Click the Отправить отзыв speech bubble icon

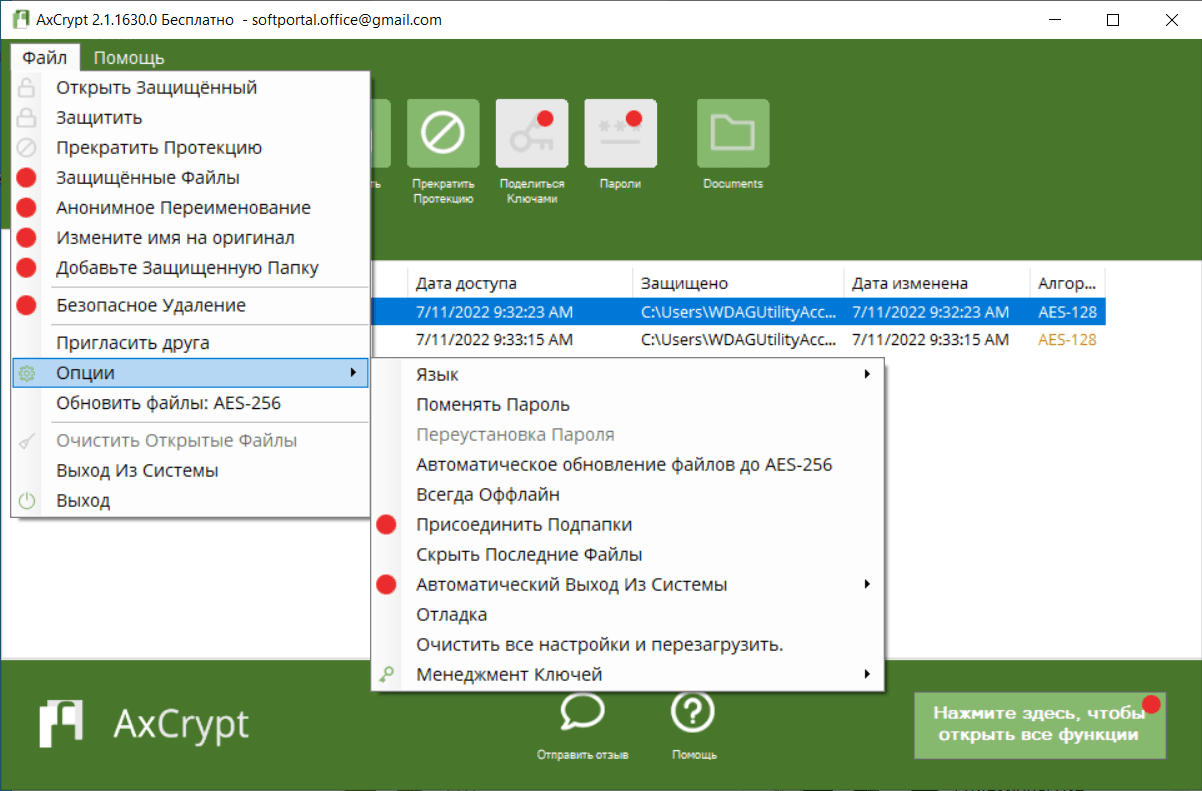pos(582,713)
